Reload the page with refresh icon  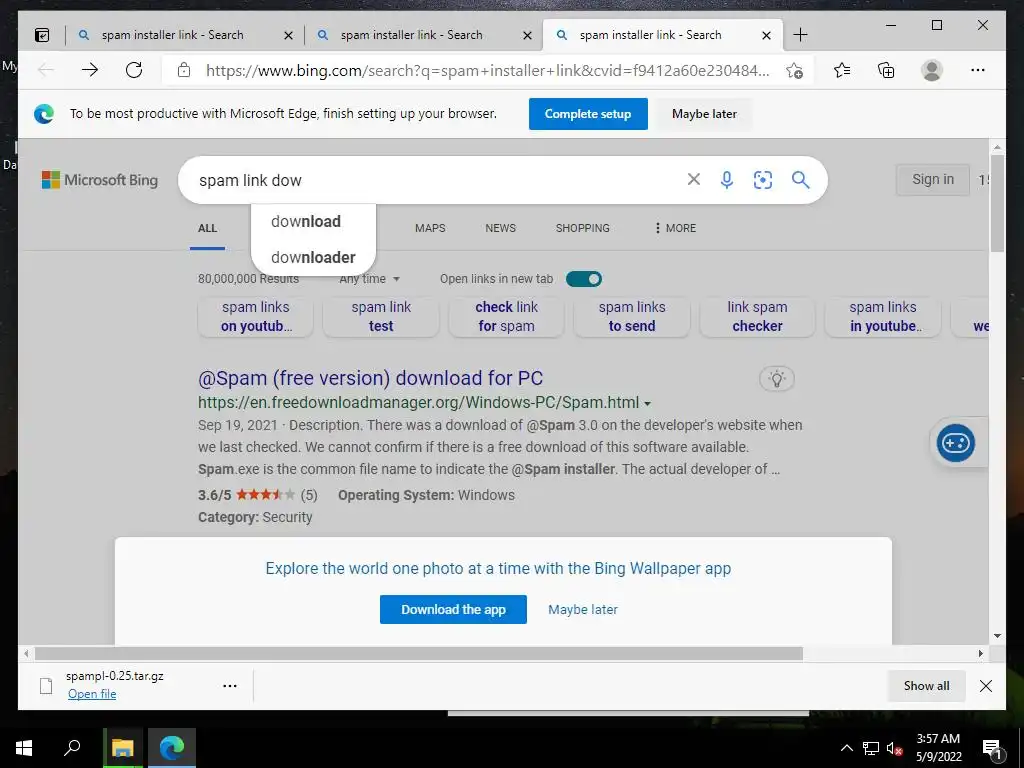[x=134, y=70]
